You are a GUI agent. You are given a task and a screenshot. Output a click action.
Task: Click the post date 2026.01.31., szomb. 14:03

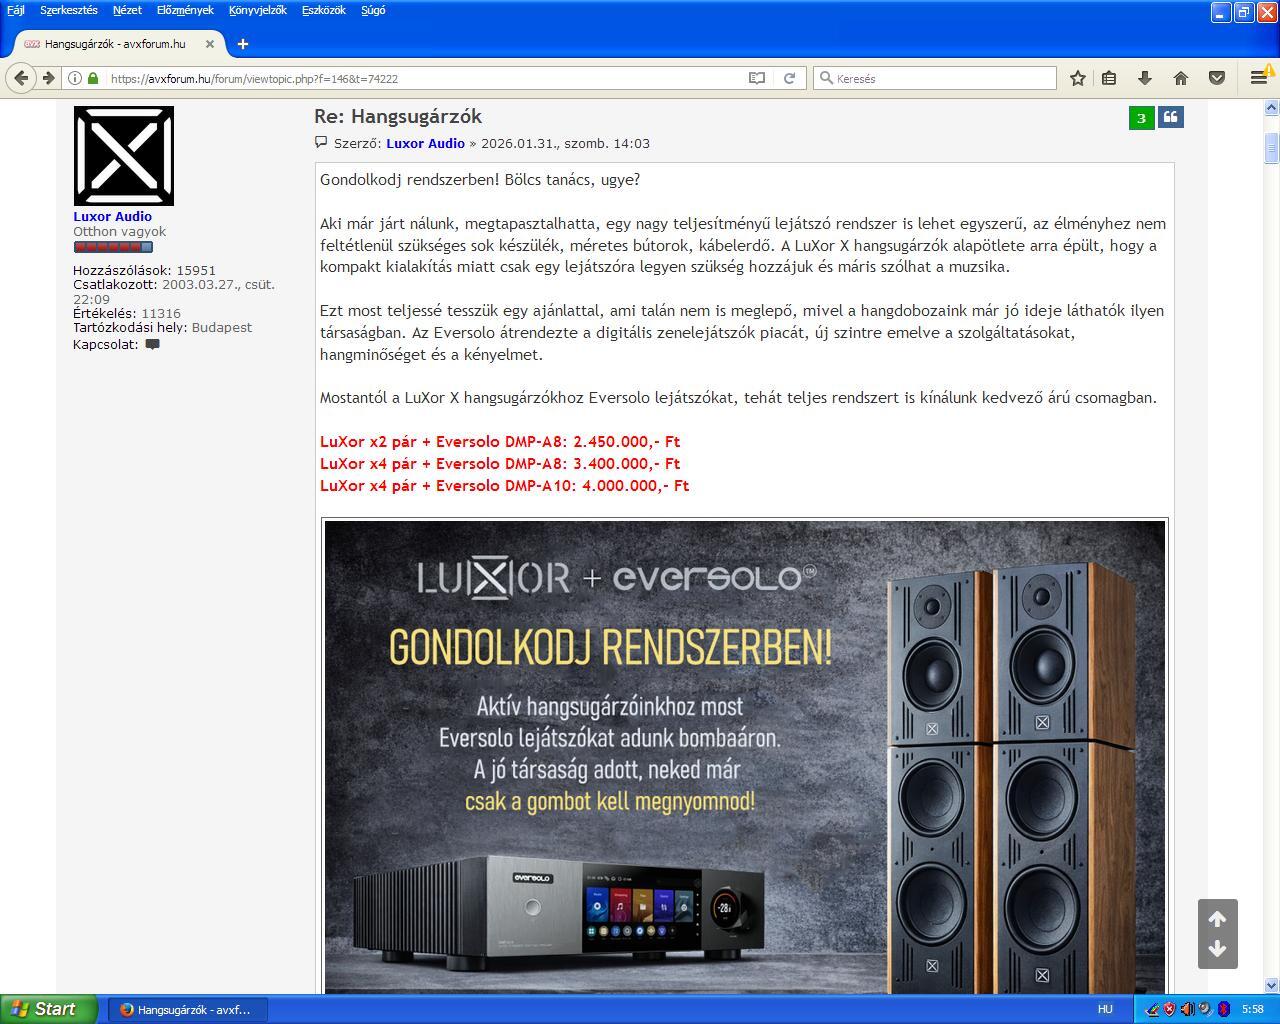coord(565,143)
